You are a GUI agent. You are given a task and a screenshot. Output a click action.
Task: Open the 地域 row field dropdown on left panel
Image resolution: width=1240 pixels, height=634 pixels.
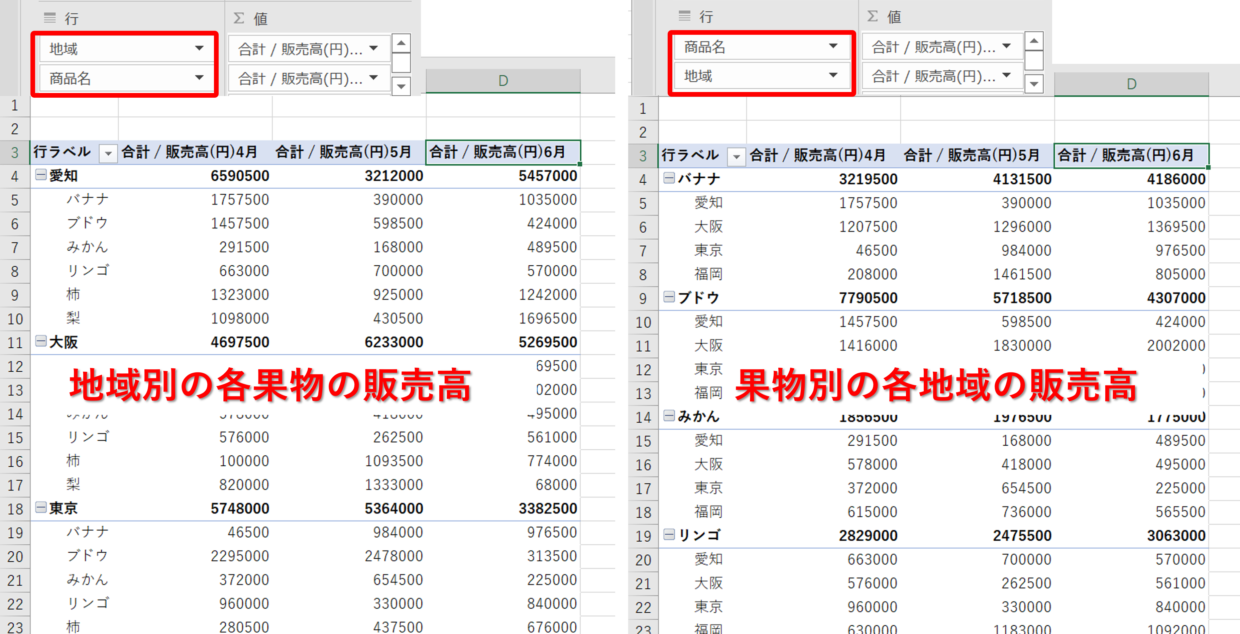pos(201,47)
